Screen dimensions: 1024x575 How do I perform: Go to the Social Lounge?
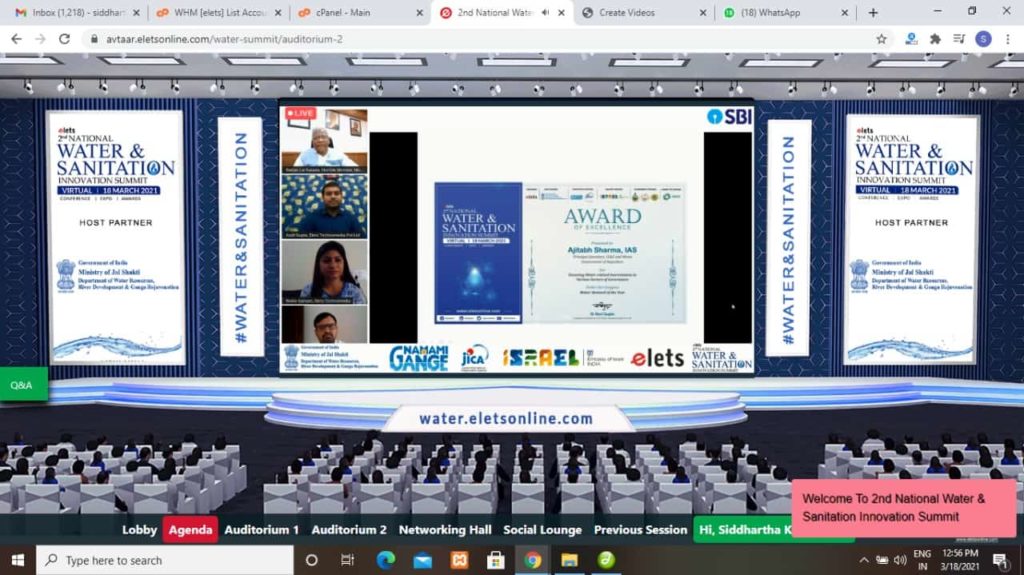tap(542, 530)
